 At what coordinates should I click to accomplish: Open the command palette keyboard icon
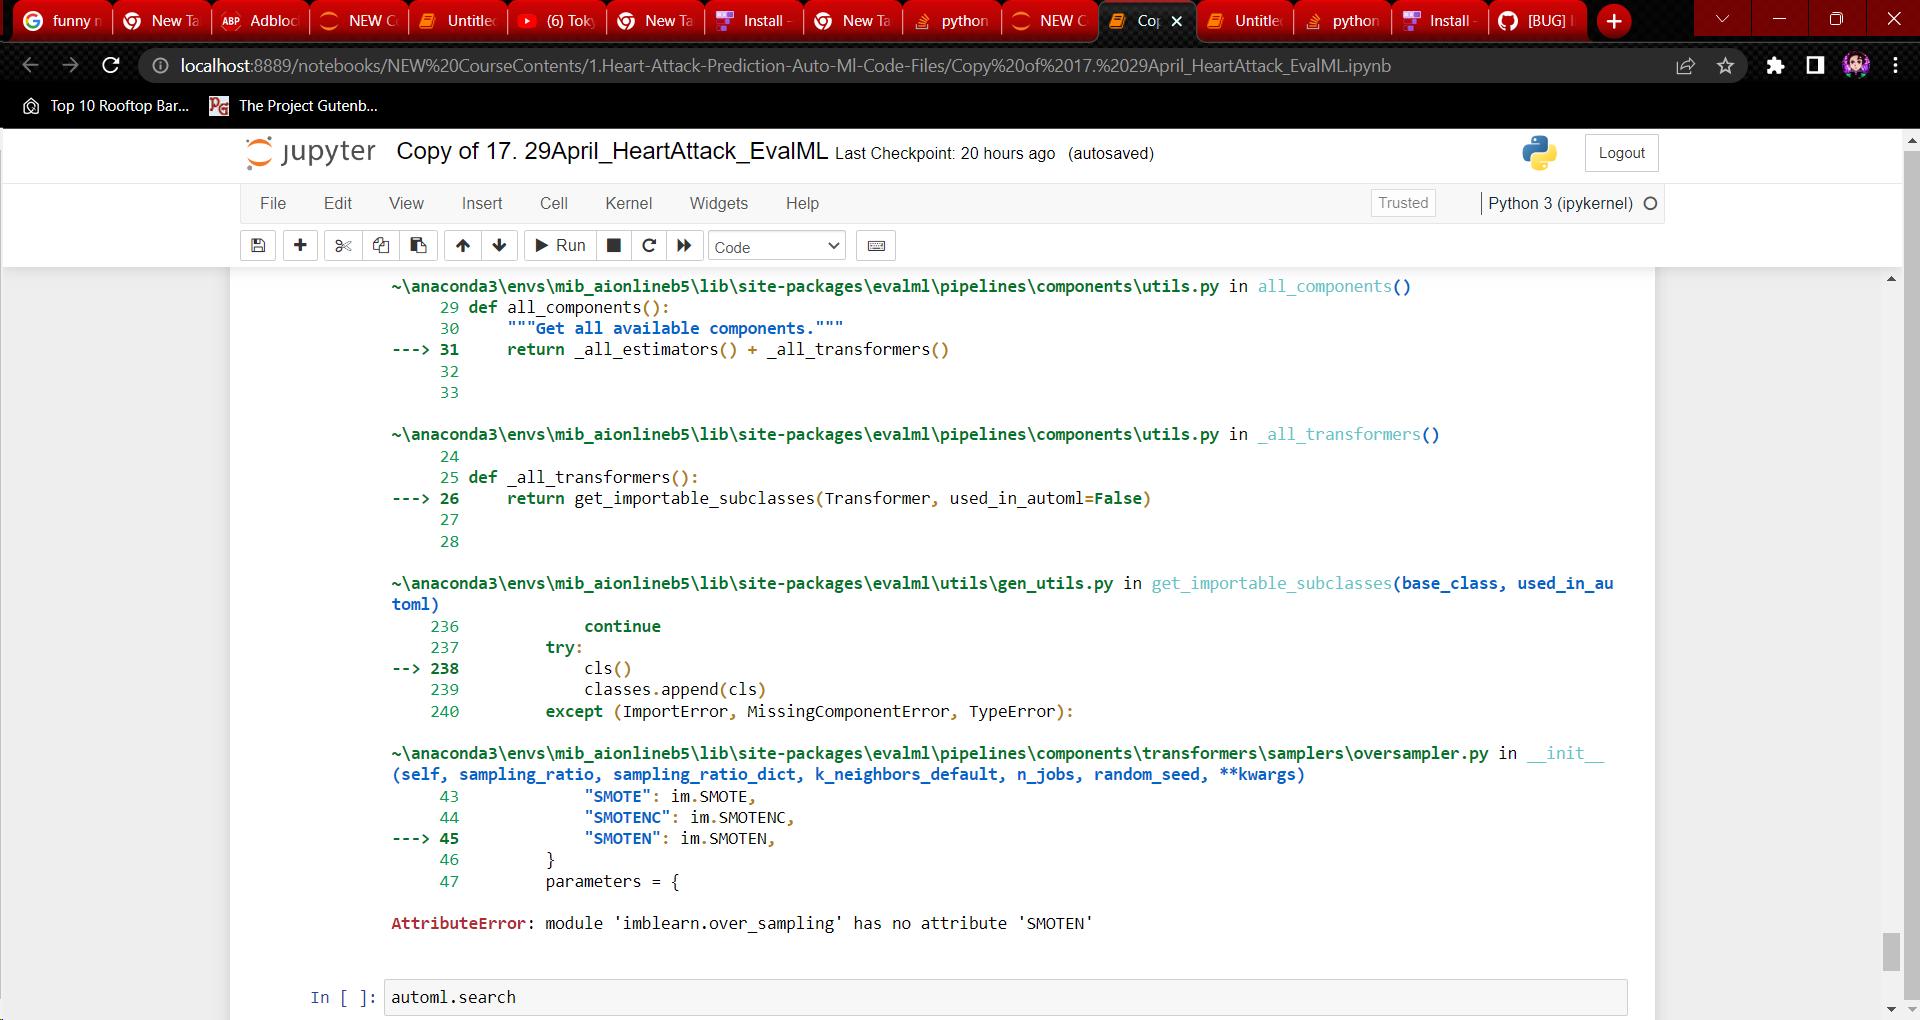[x=876, y=246]
